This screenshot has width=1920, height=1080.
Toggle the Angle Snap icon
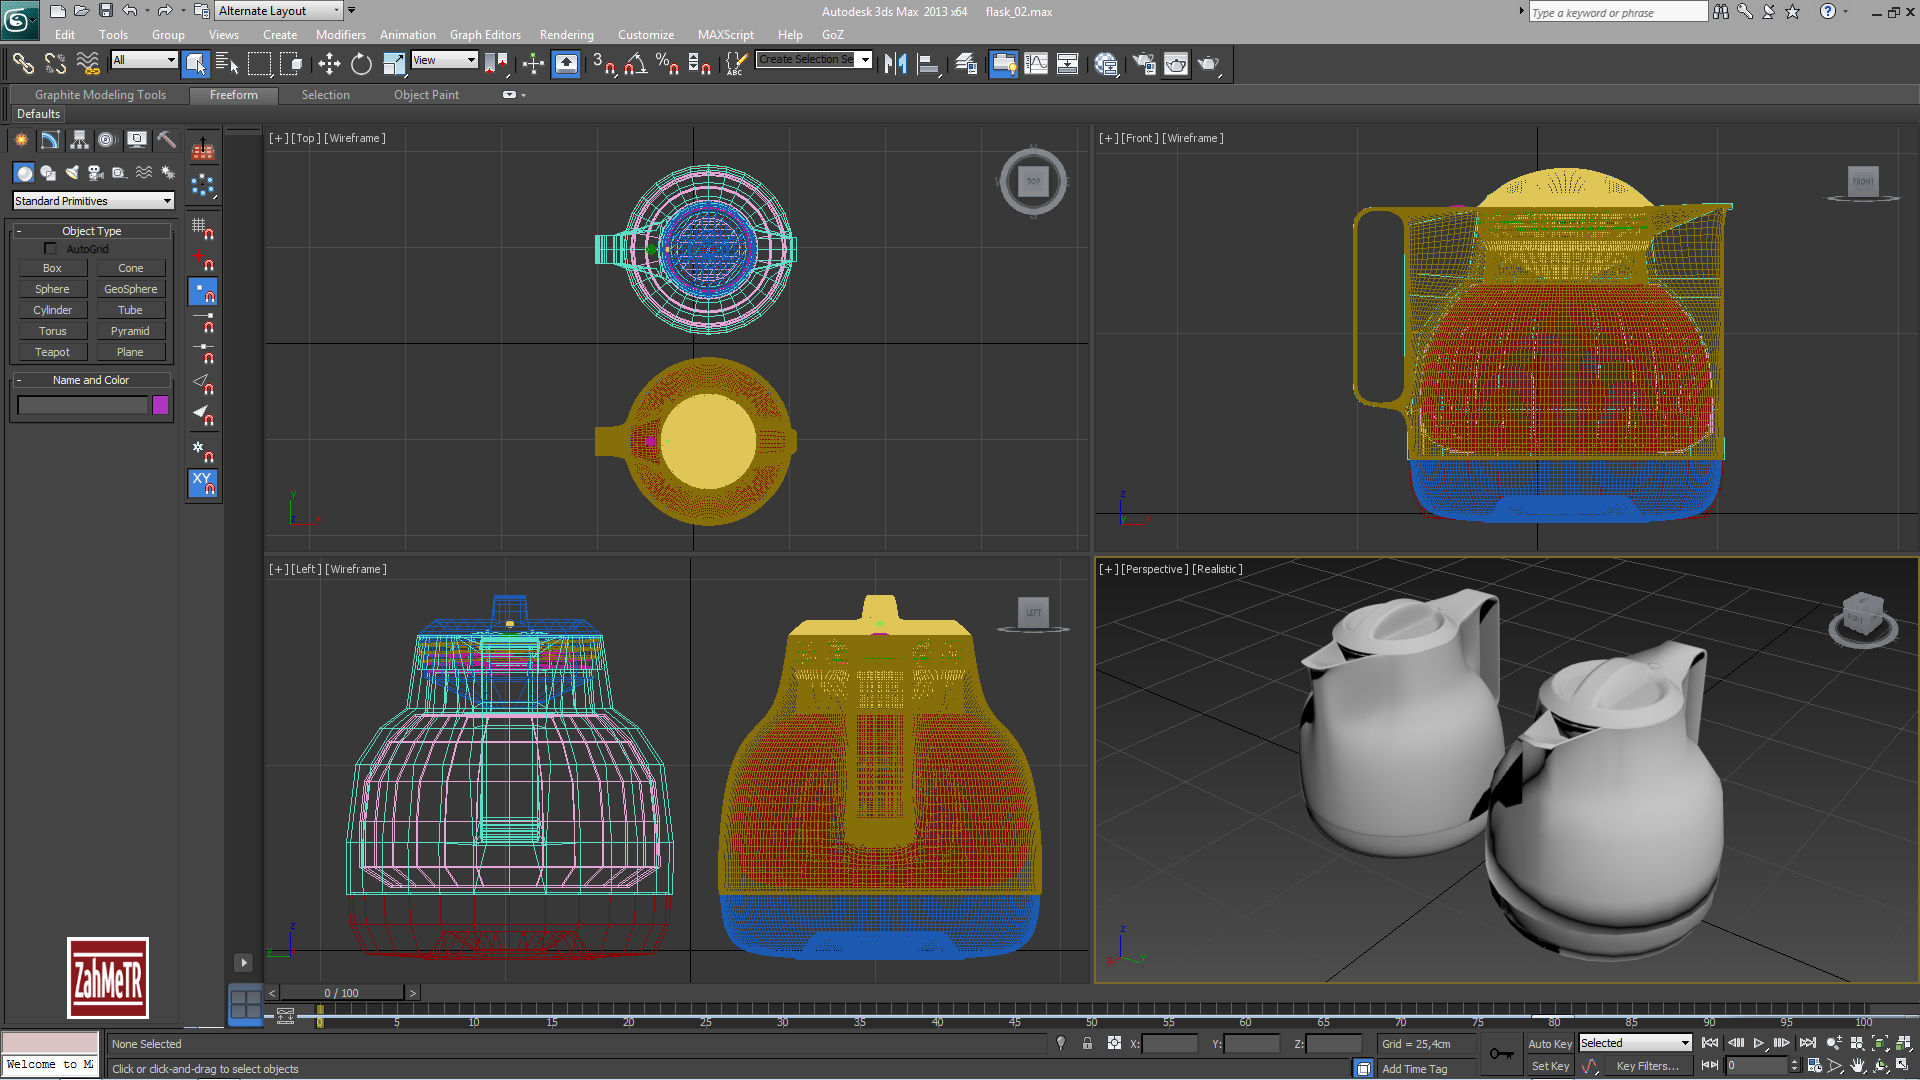(x=635, y=64)
